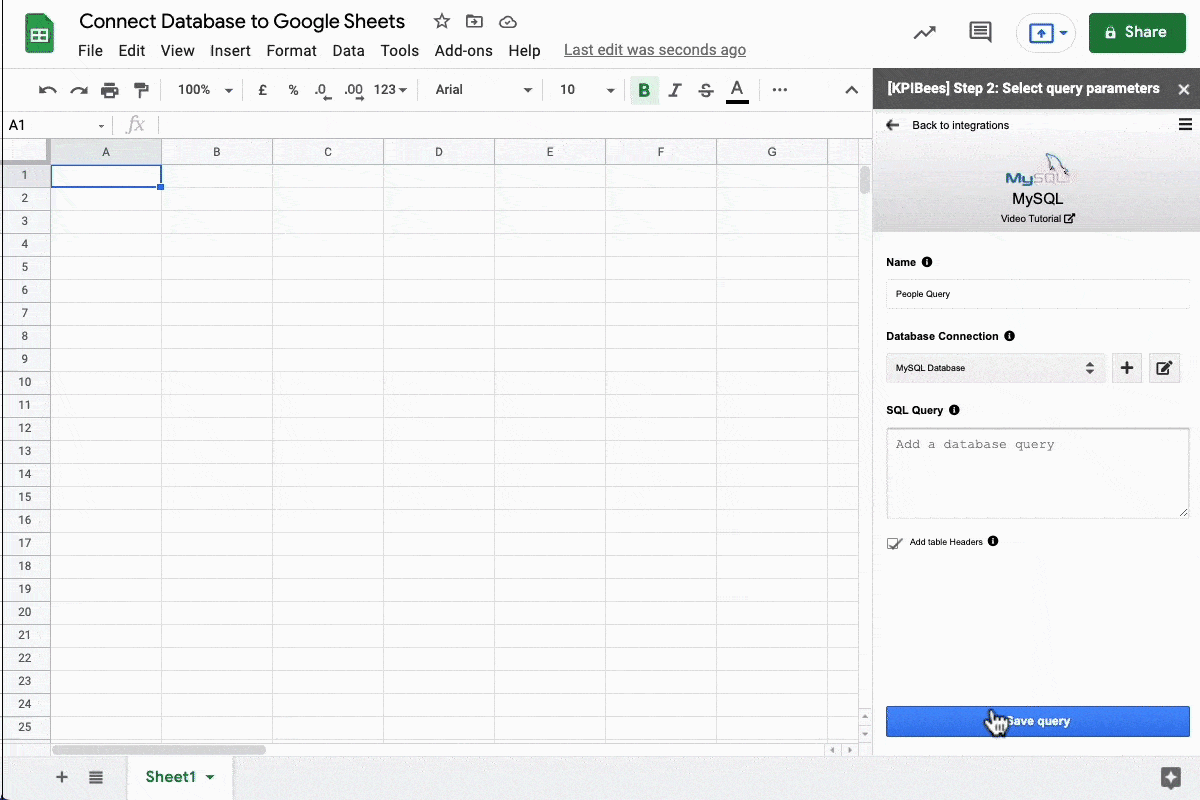Viewport: 1200px width, 800px height.
Task: Open the text color picker
Action: pyautogui.click(x=737, y=90)
